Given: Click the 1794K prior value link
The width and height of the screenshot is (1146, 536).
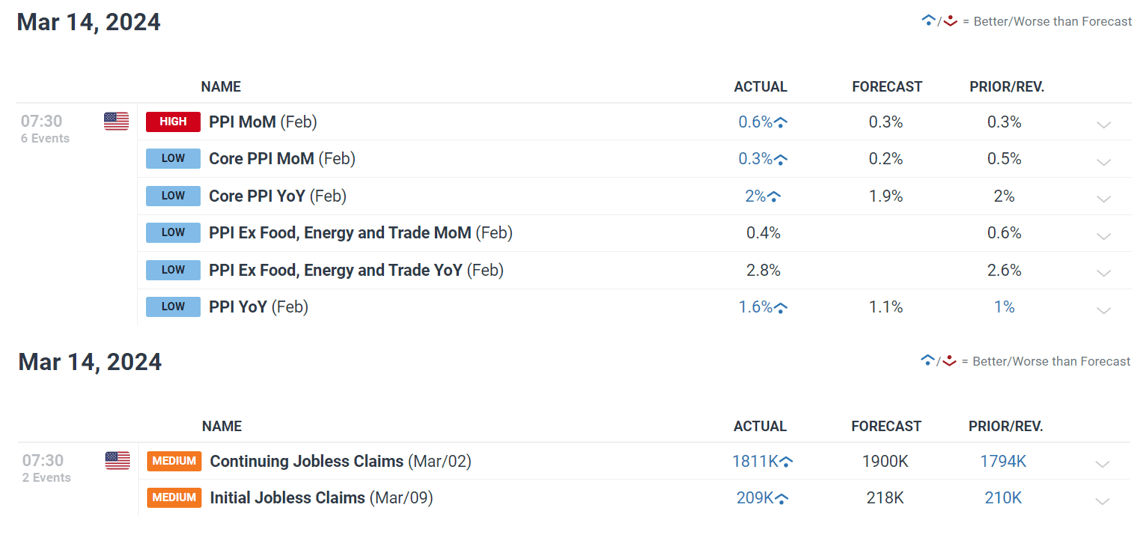Looking at the screenshot, I should pyautogui.click(x=1003, y=461).
